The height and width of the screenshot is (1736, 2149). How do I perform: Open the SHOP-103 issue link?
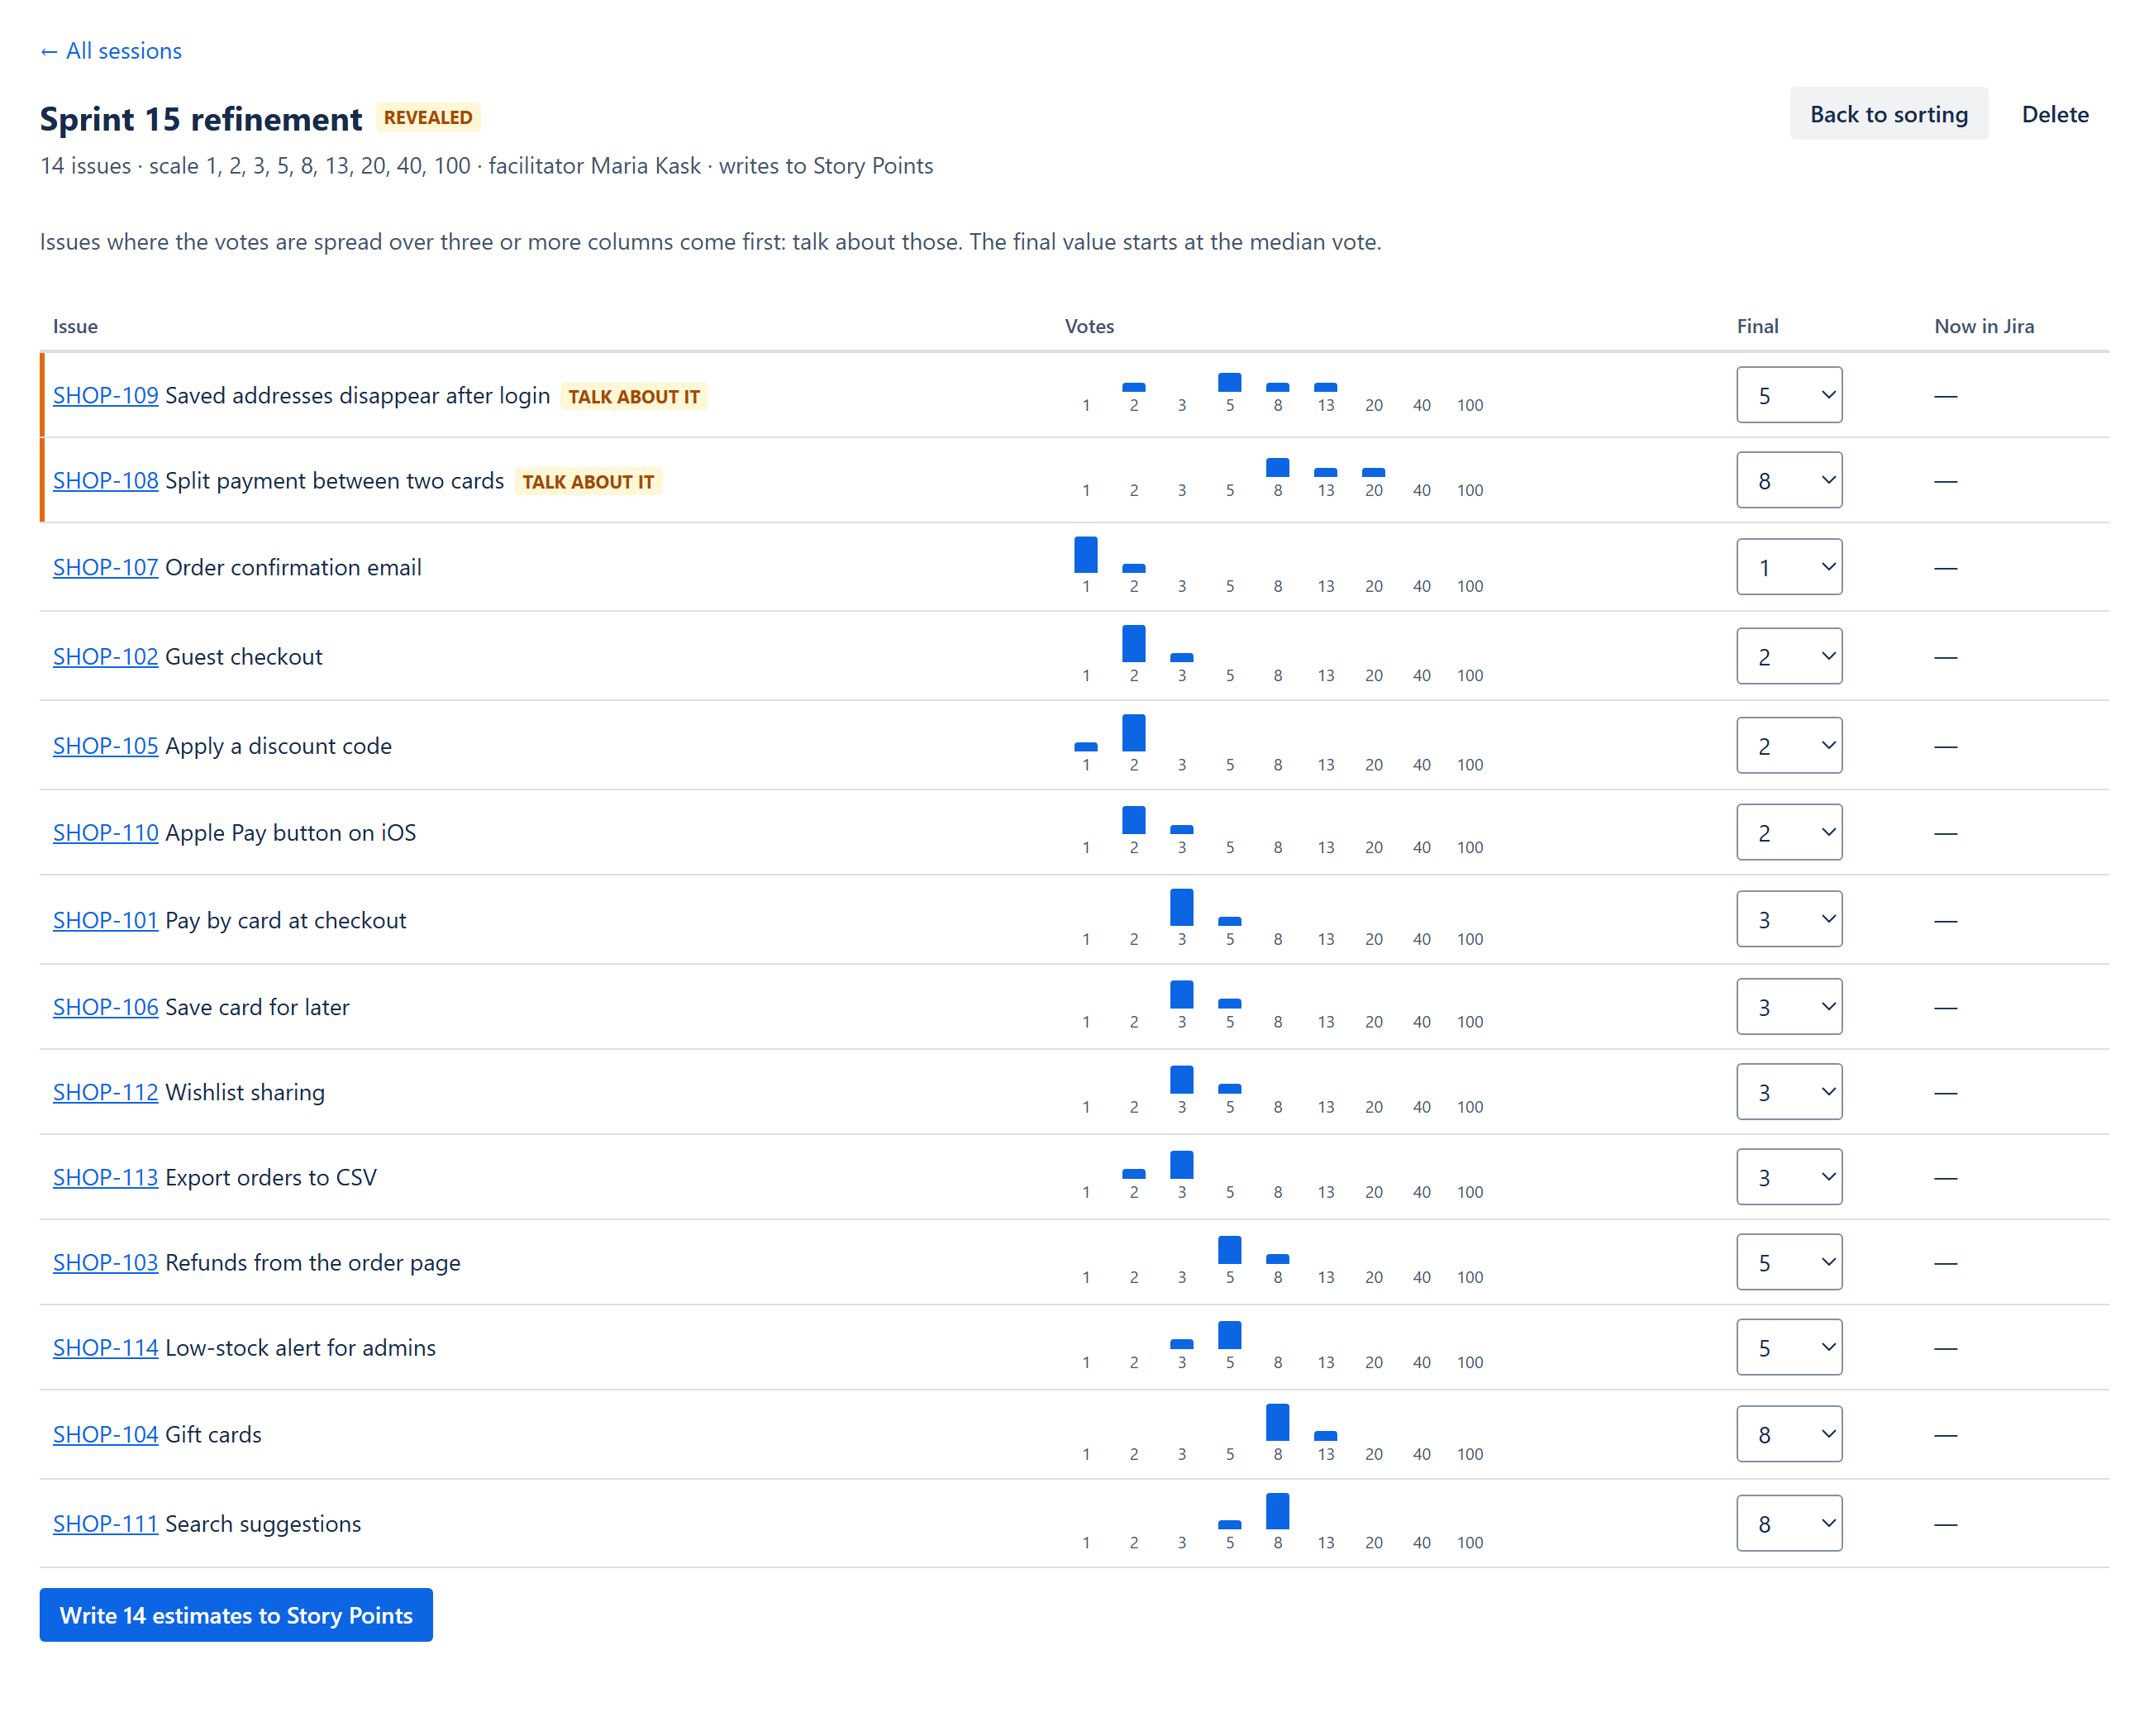105,1262
